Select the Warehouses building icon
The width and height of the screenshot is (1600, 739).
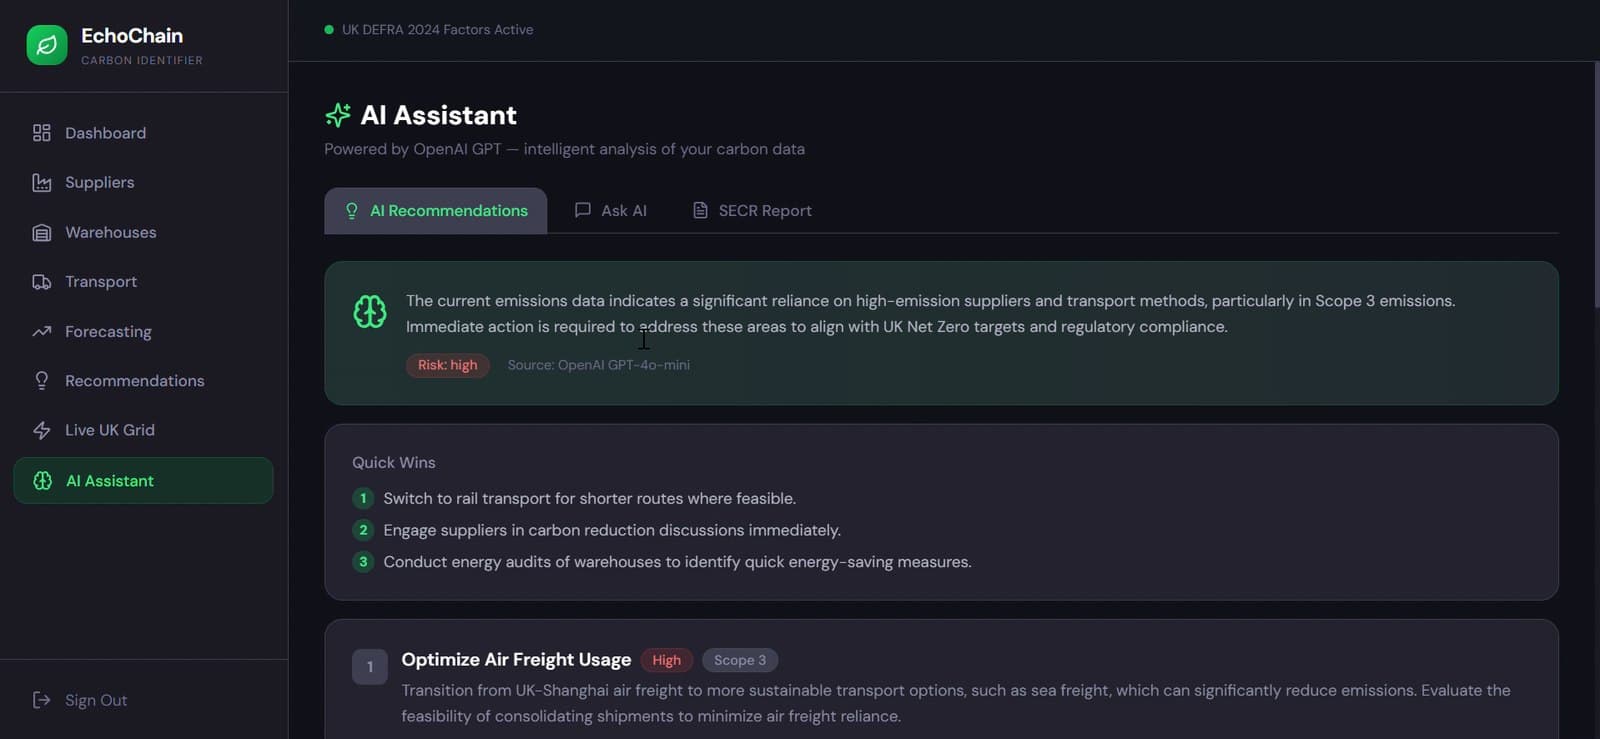pos(41,233)
